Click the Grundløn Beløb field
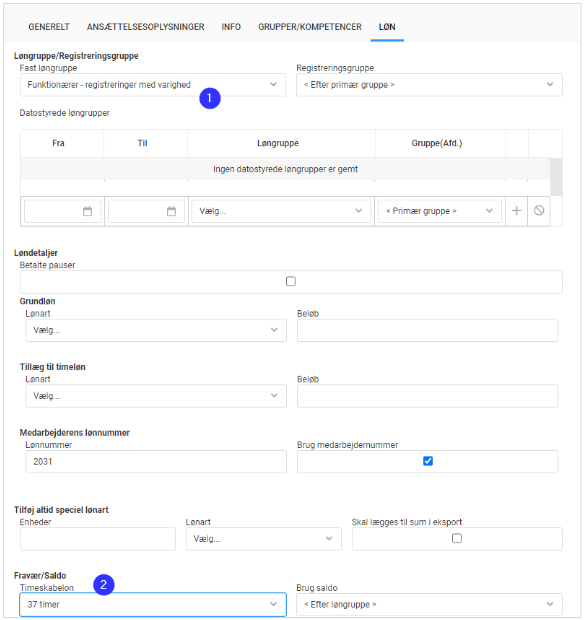584x620 pixels. click(427, 330)
